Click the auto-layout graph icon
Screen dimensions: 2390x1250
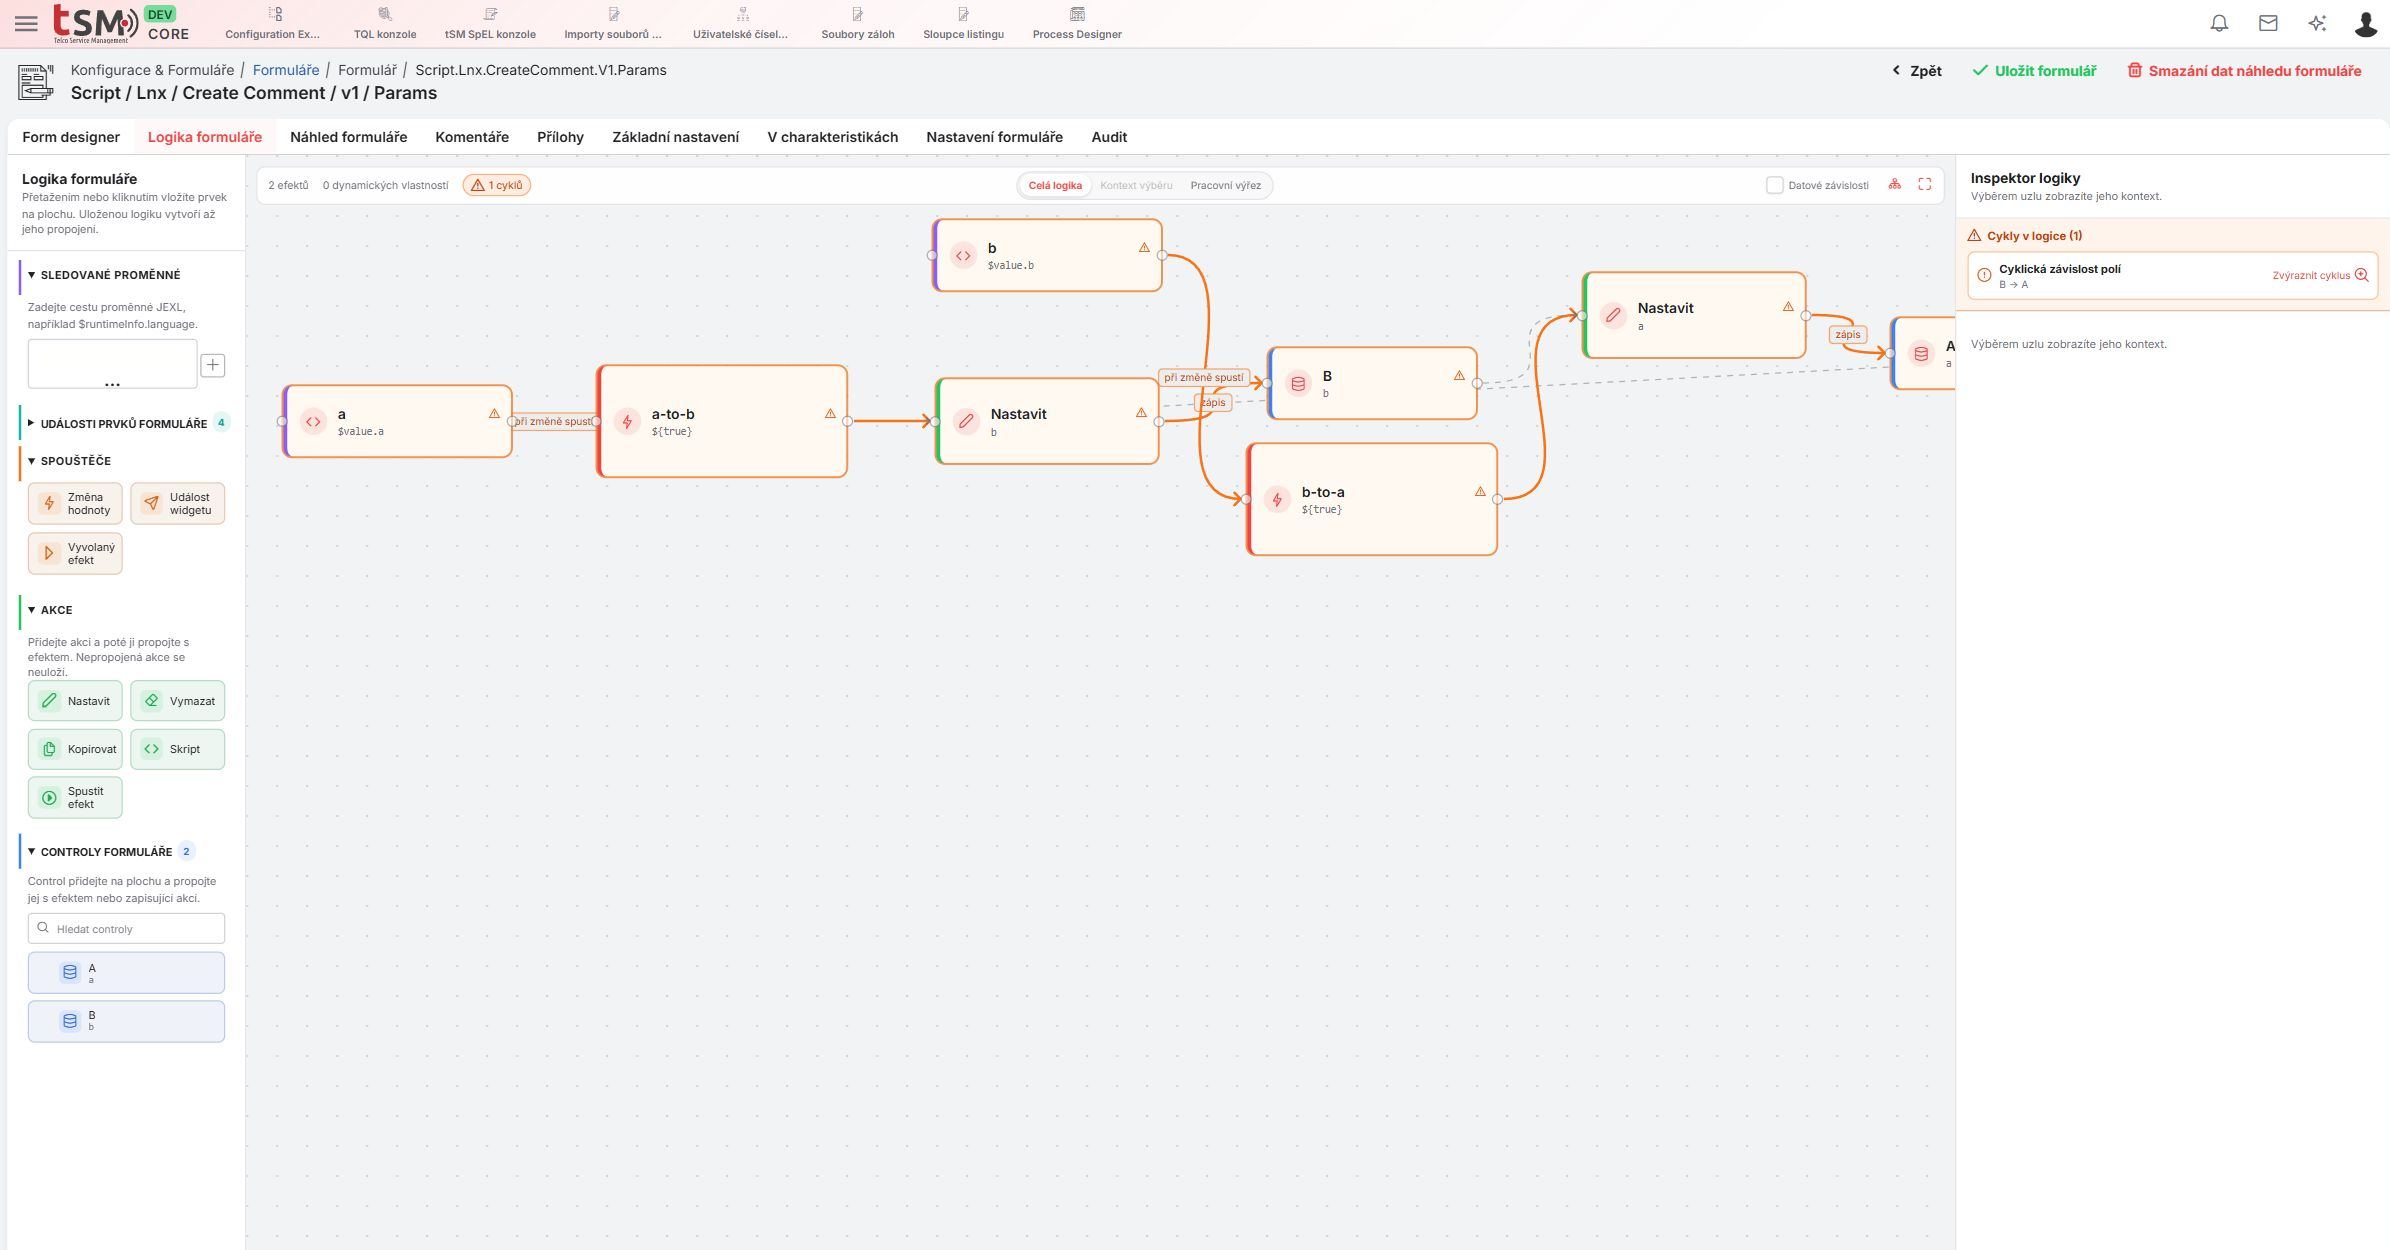coord(1894,185)
